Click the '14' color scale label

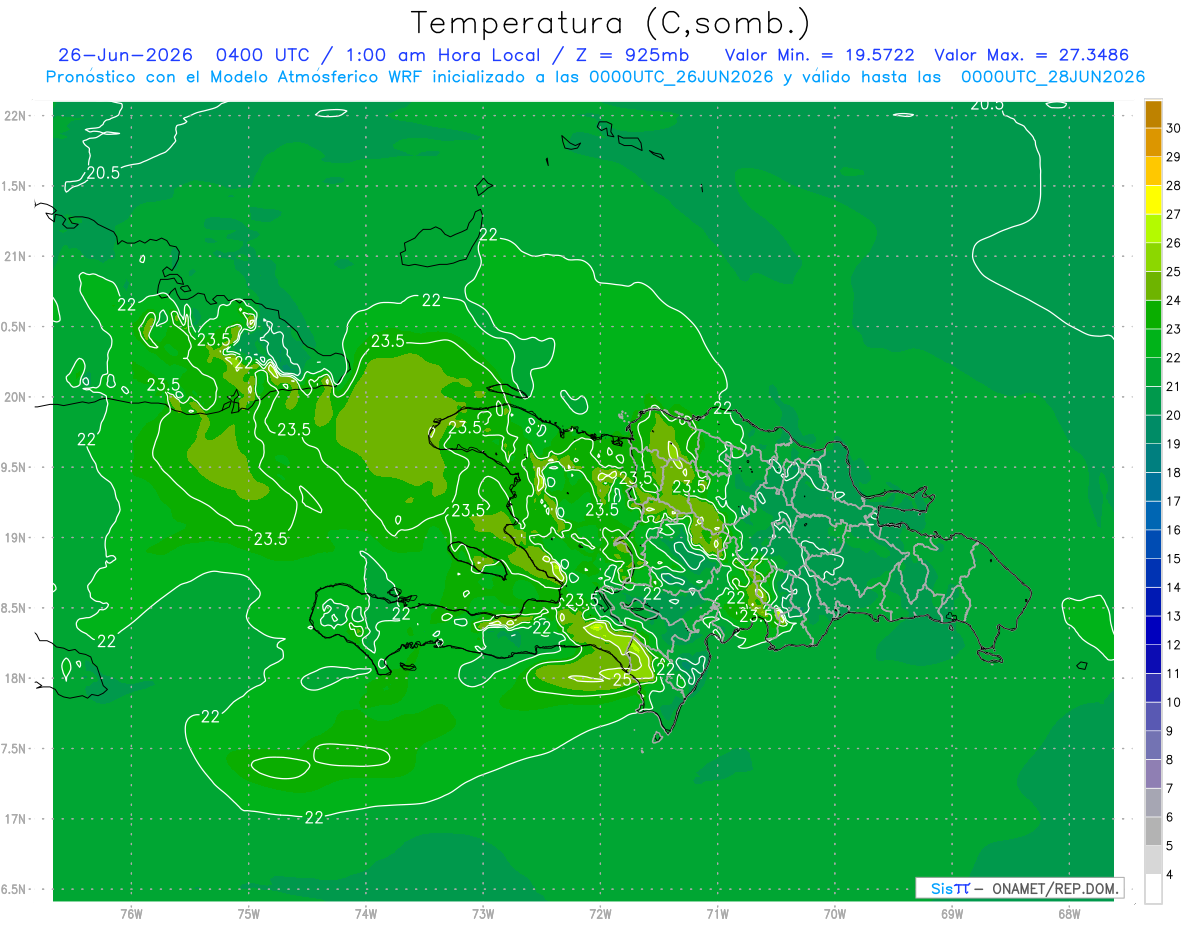click(1174, 587)
